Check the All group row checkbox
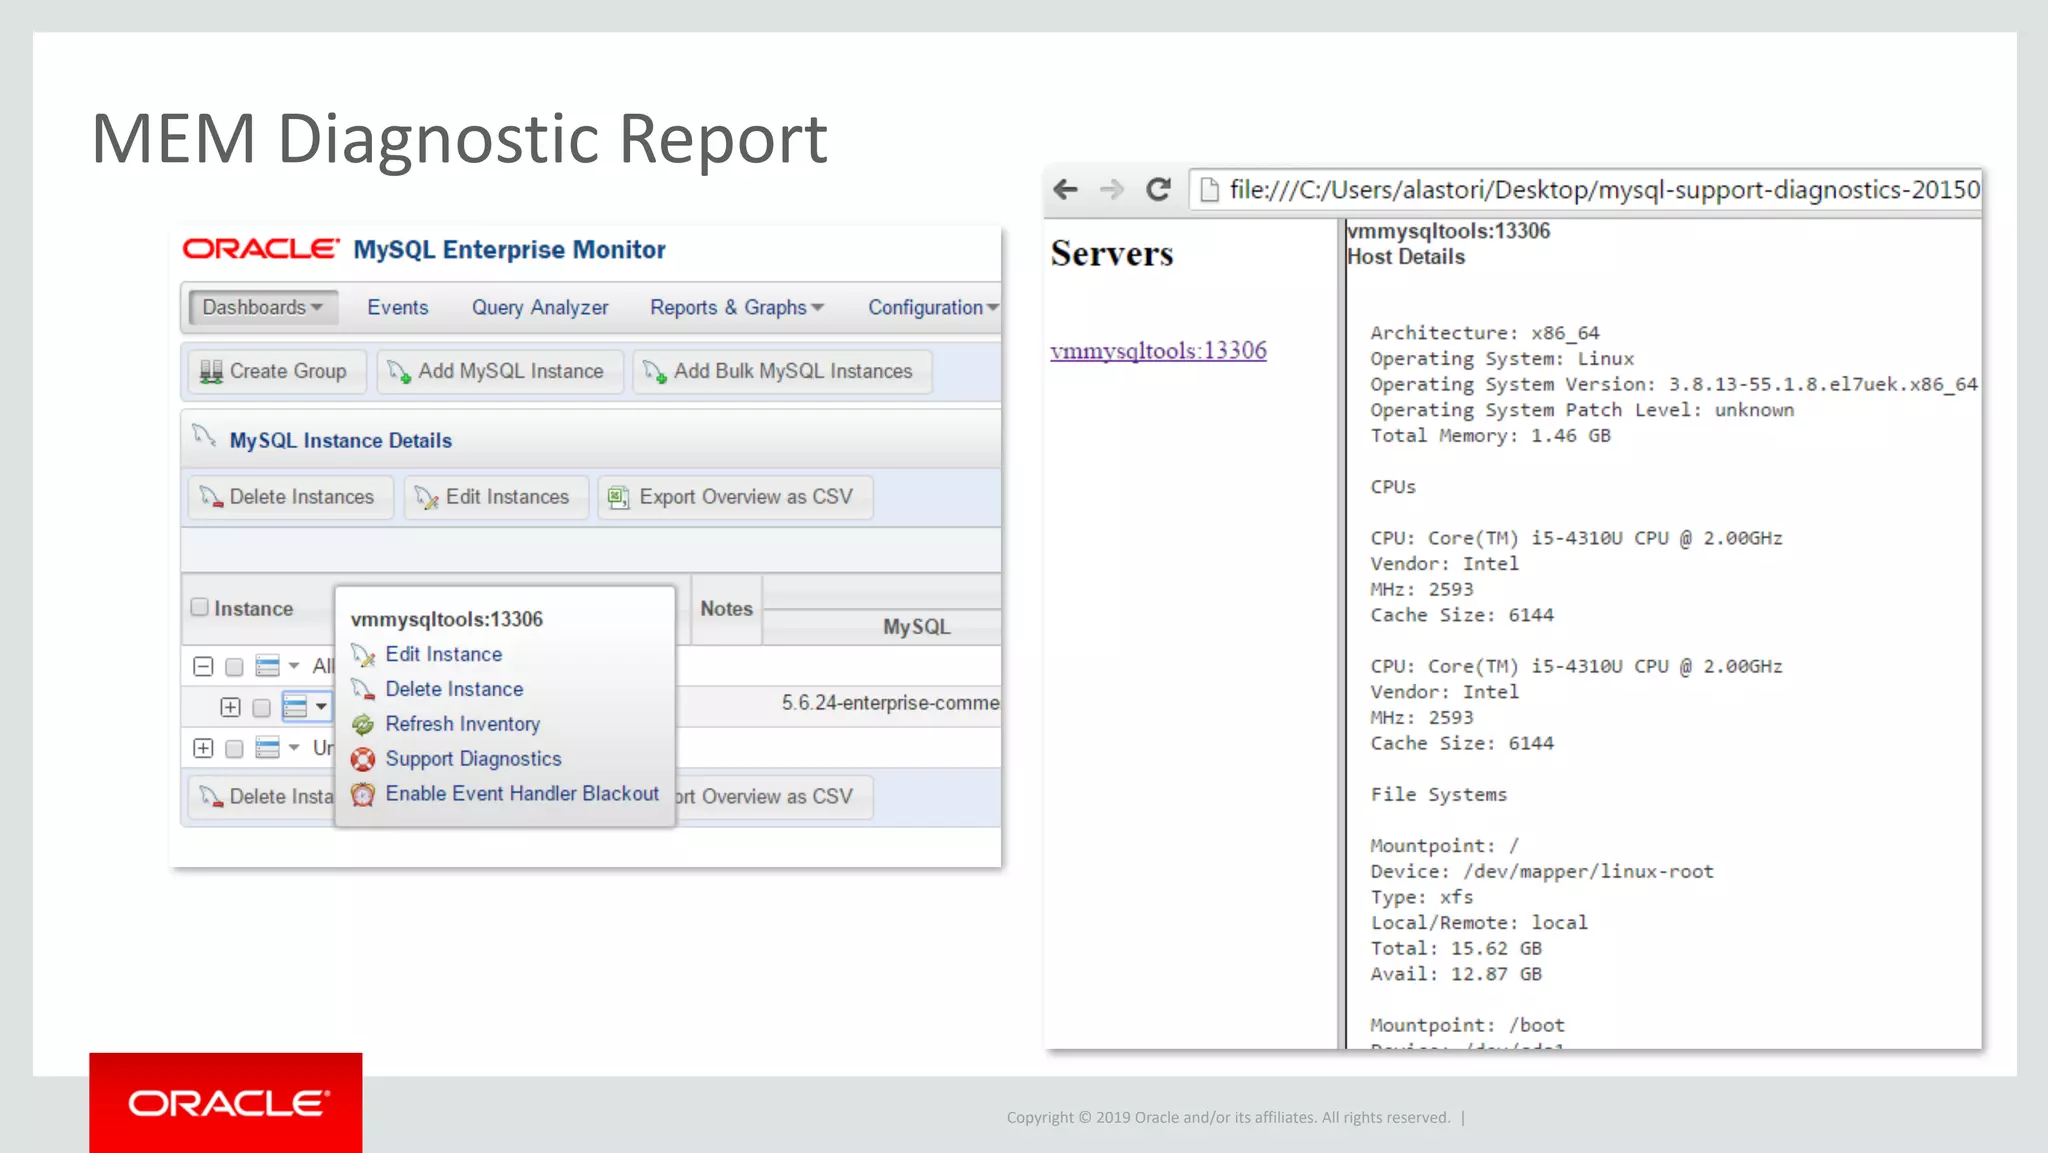The height and width of the screenshot is (1153, 2048). [x=234, y=667]
